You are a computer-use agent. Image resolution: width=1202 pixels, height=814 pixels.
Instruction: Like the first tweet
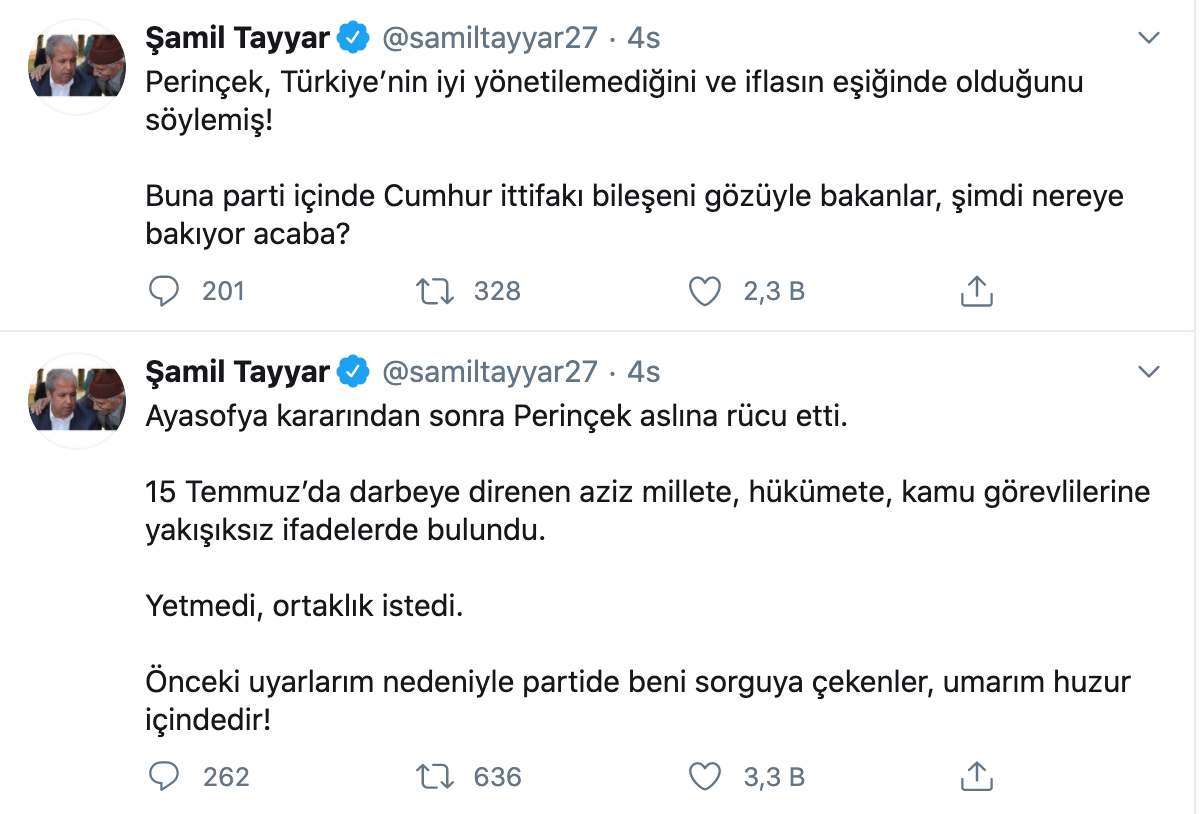click(x=706, y=291)
